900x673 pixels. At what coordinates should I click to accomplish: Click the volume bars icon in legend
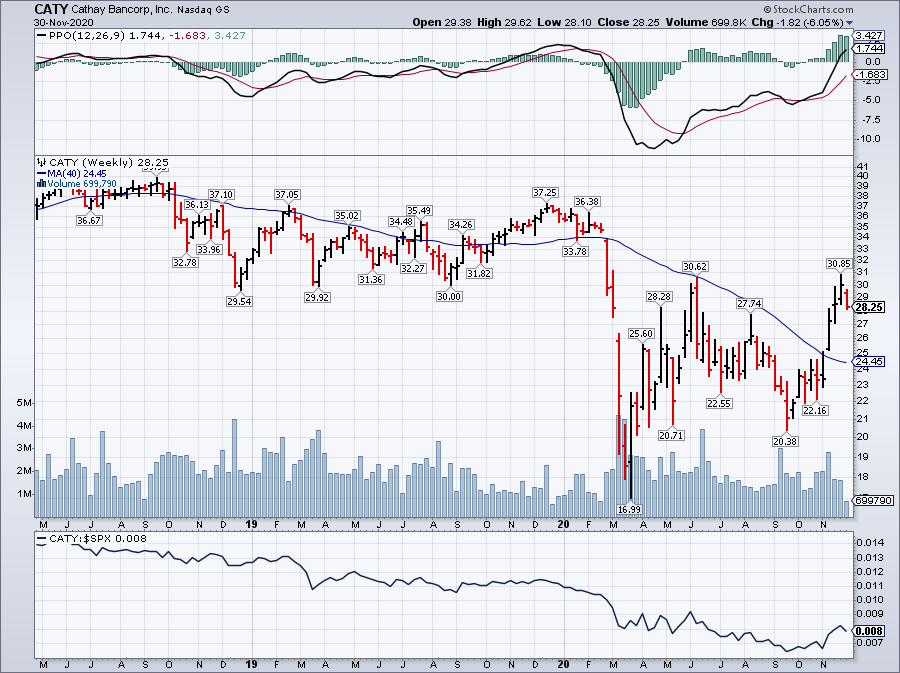41,184
